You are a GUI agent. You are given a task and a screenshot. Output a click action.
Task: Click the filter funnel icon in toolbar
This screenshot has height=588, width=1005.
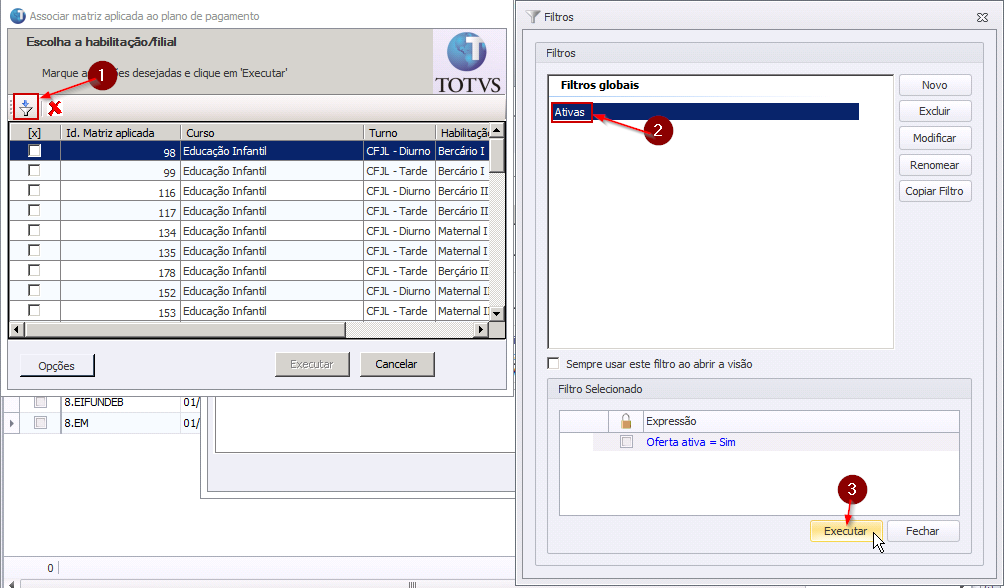pyautogui.click(x=27, y=107)
